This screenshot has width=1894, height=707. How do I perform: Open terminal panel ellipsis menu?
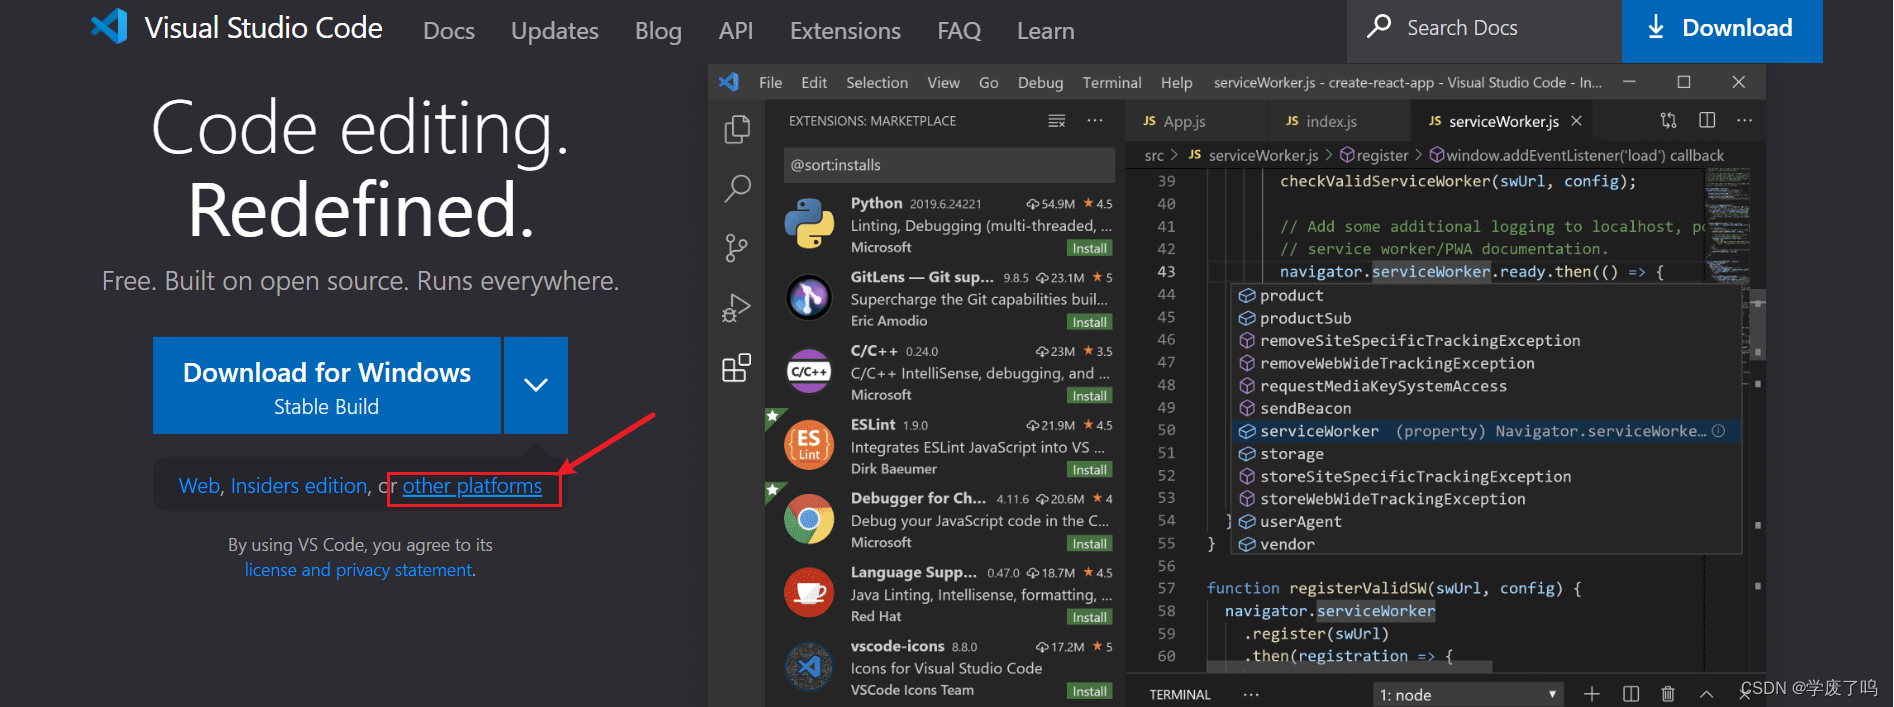point(1251,694)
